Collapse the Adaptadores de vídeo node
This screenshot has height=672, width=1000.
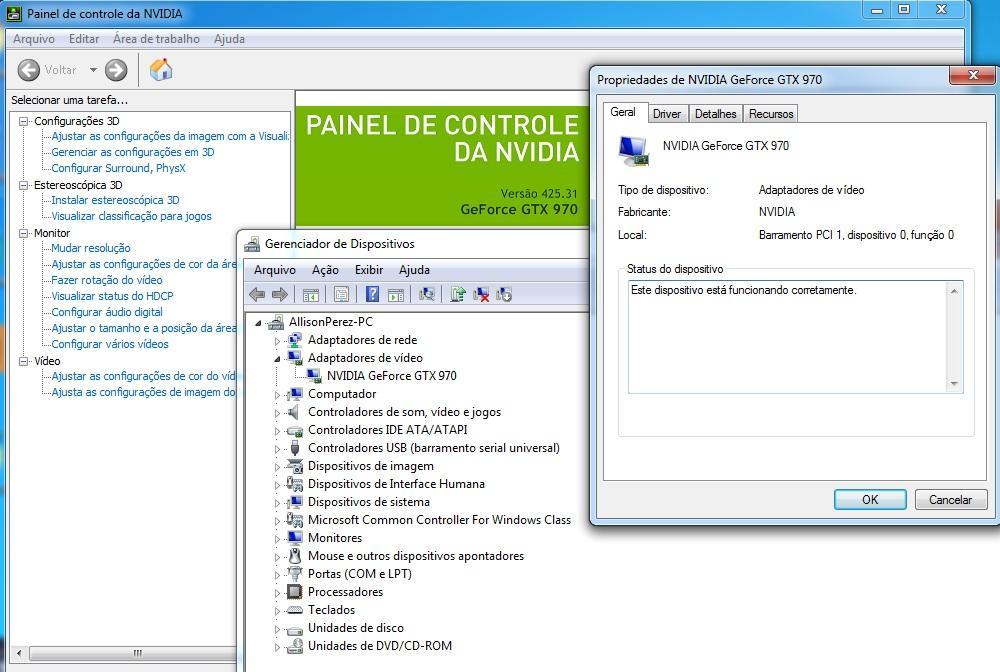278,358
